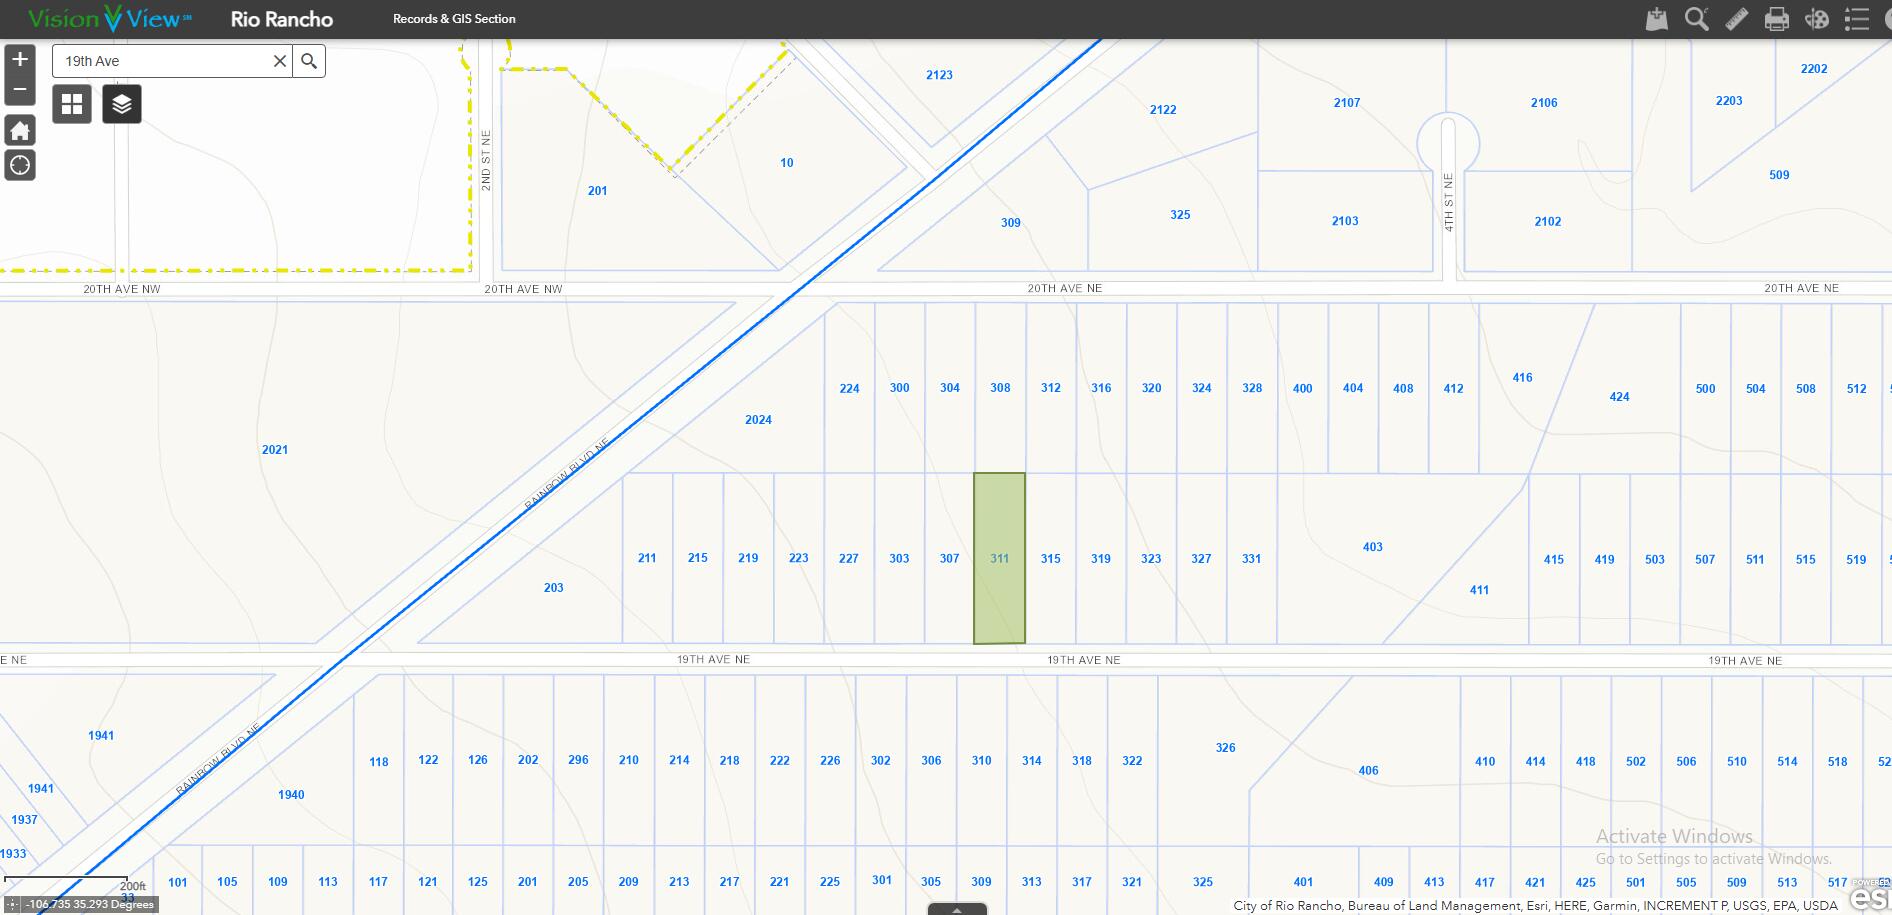
Task: Activate the find my location button
Action: point(20,165)
